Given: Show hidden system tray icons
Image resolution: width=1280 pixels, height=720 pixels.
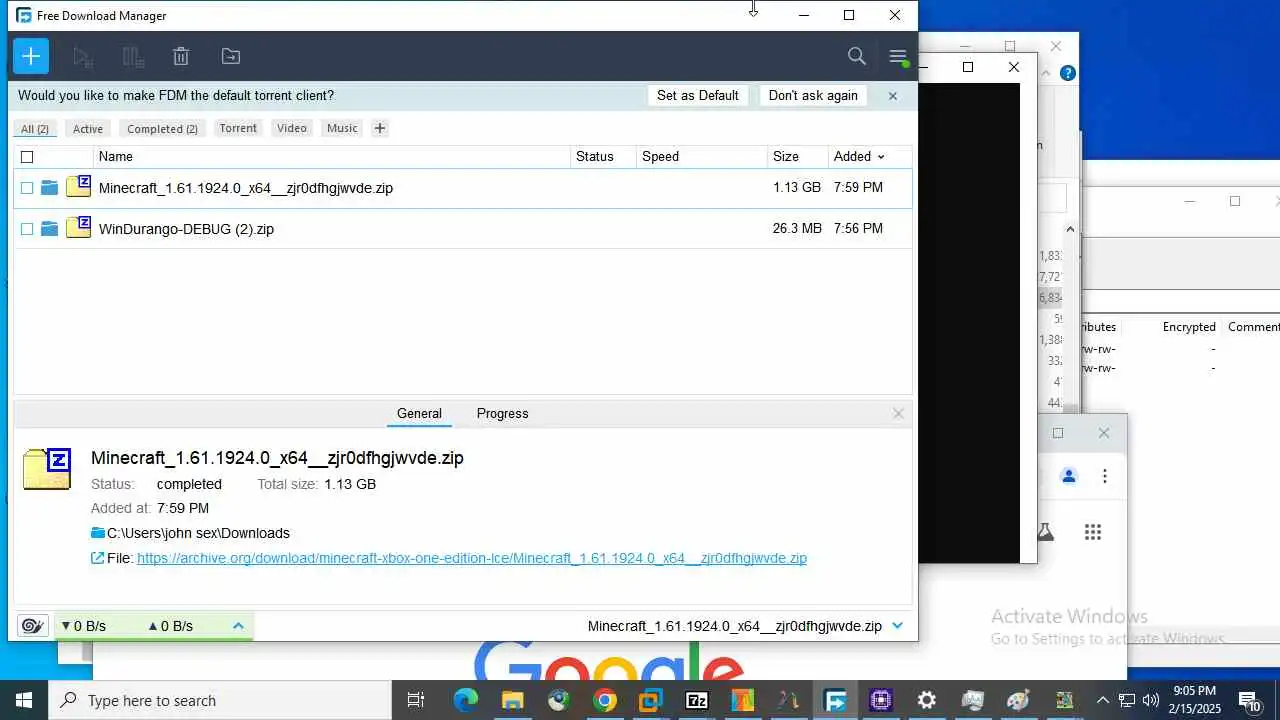Looking at the screenshot, I should [x=1102, y=700].
